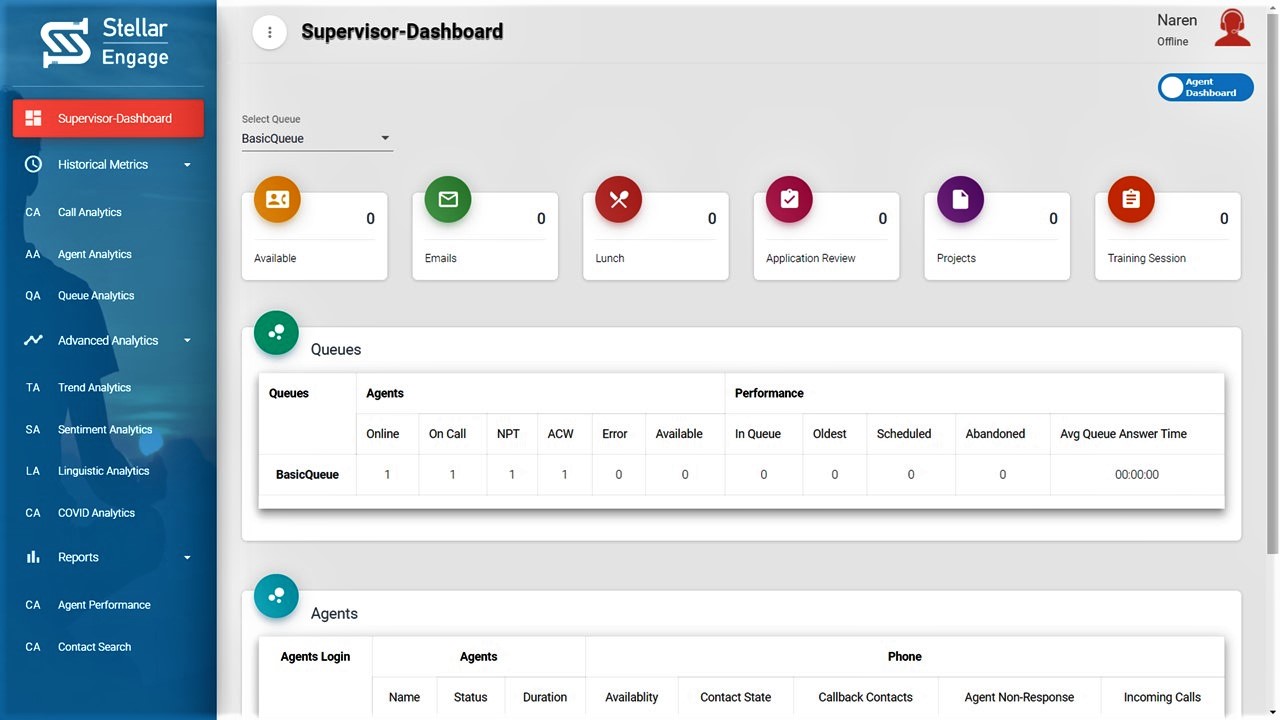1280x720 pixels.
Task: Click the purple Projects document icon
Action: point(960,200)
